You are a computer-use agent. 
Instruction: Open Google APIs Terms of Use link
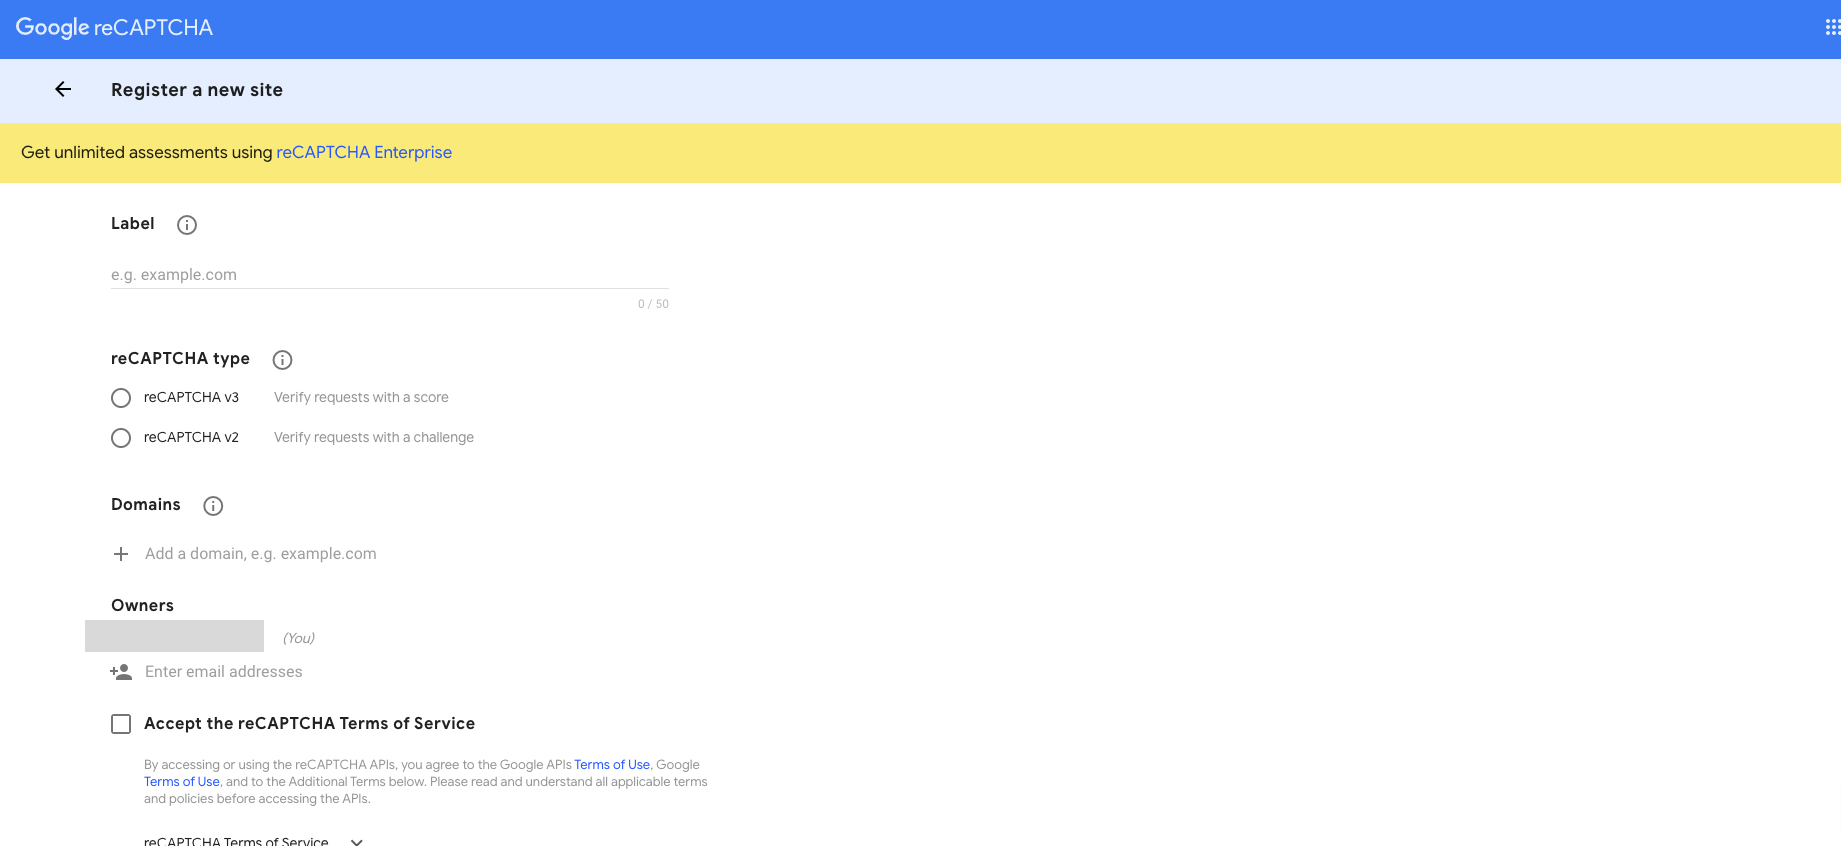612,765
